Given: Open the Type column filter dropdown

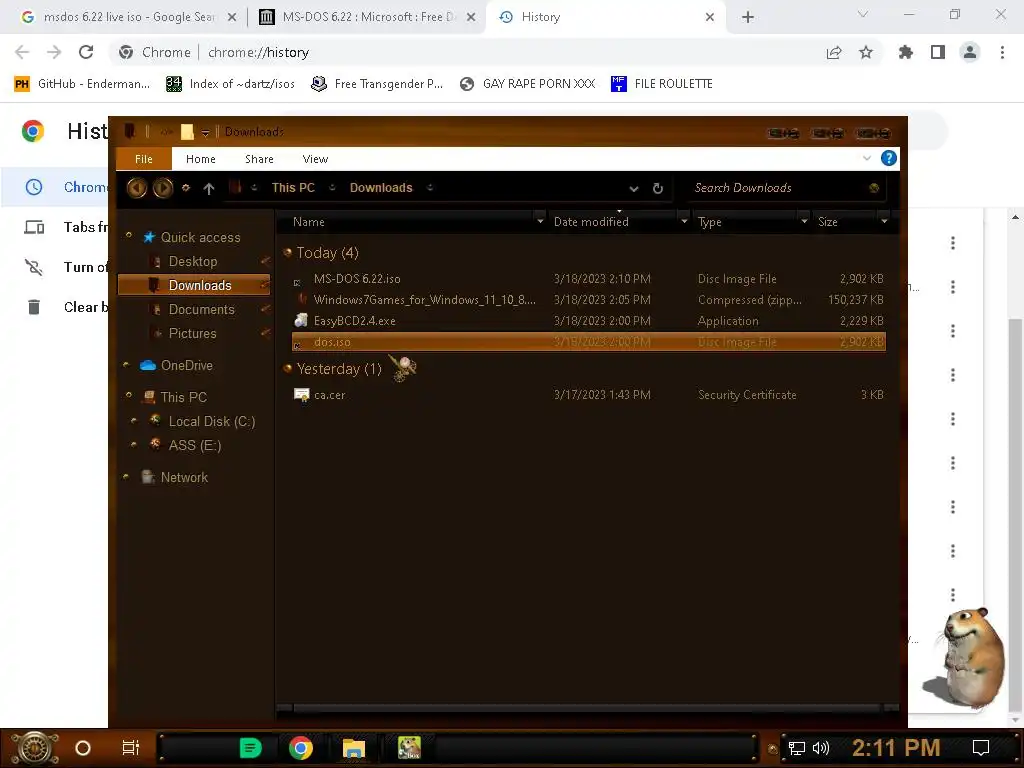Looking at the screenshot, I should click(804, 222).
